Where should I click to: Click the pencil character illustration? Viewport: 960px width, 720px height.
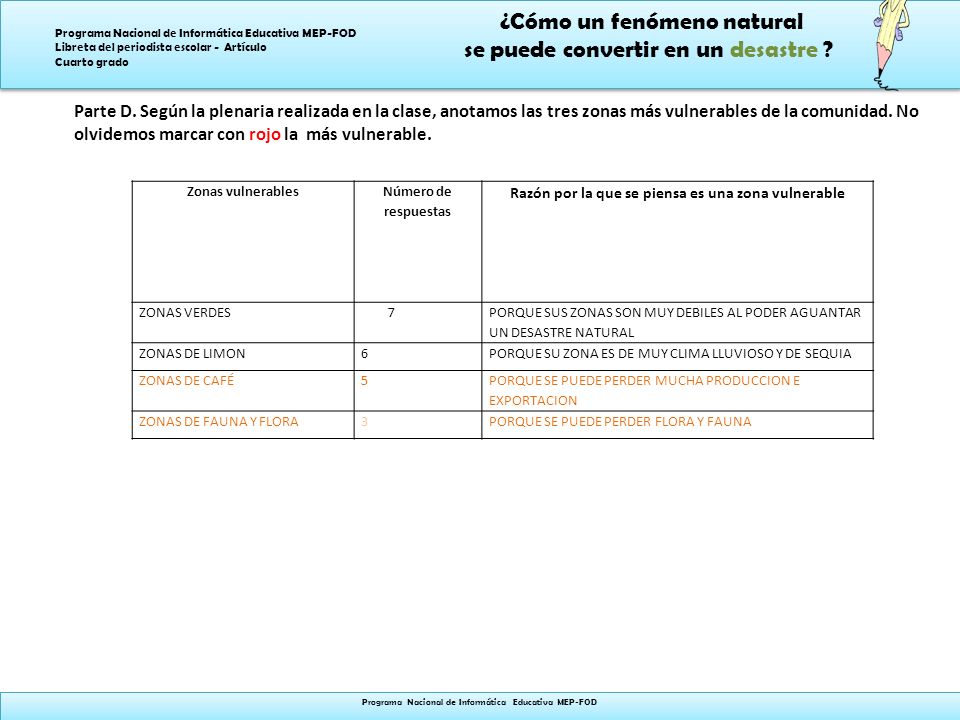pyautogui.click(x=892, y=44)
